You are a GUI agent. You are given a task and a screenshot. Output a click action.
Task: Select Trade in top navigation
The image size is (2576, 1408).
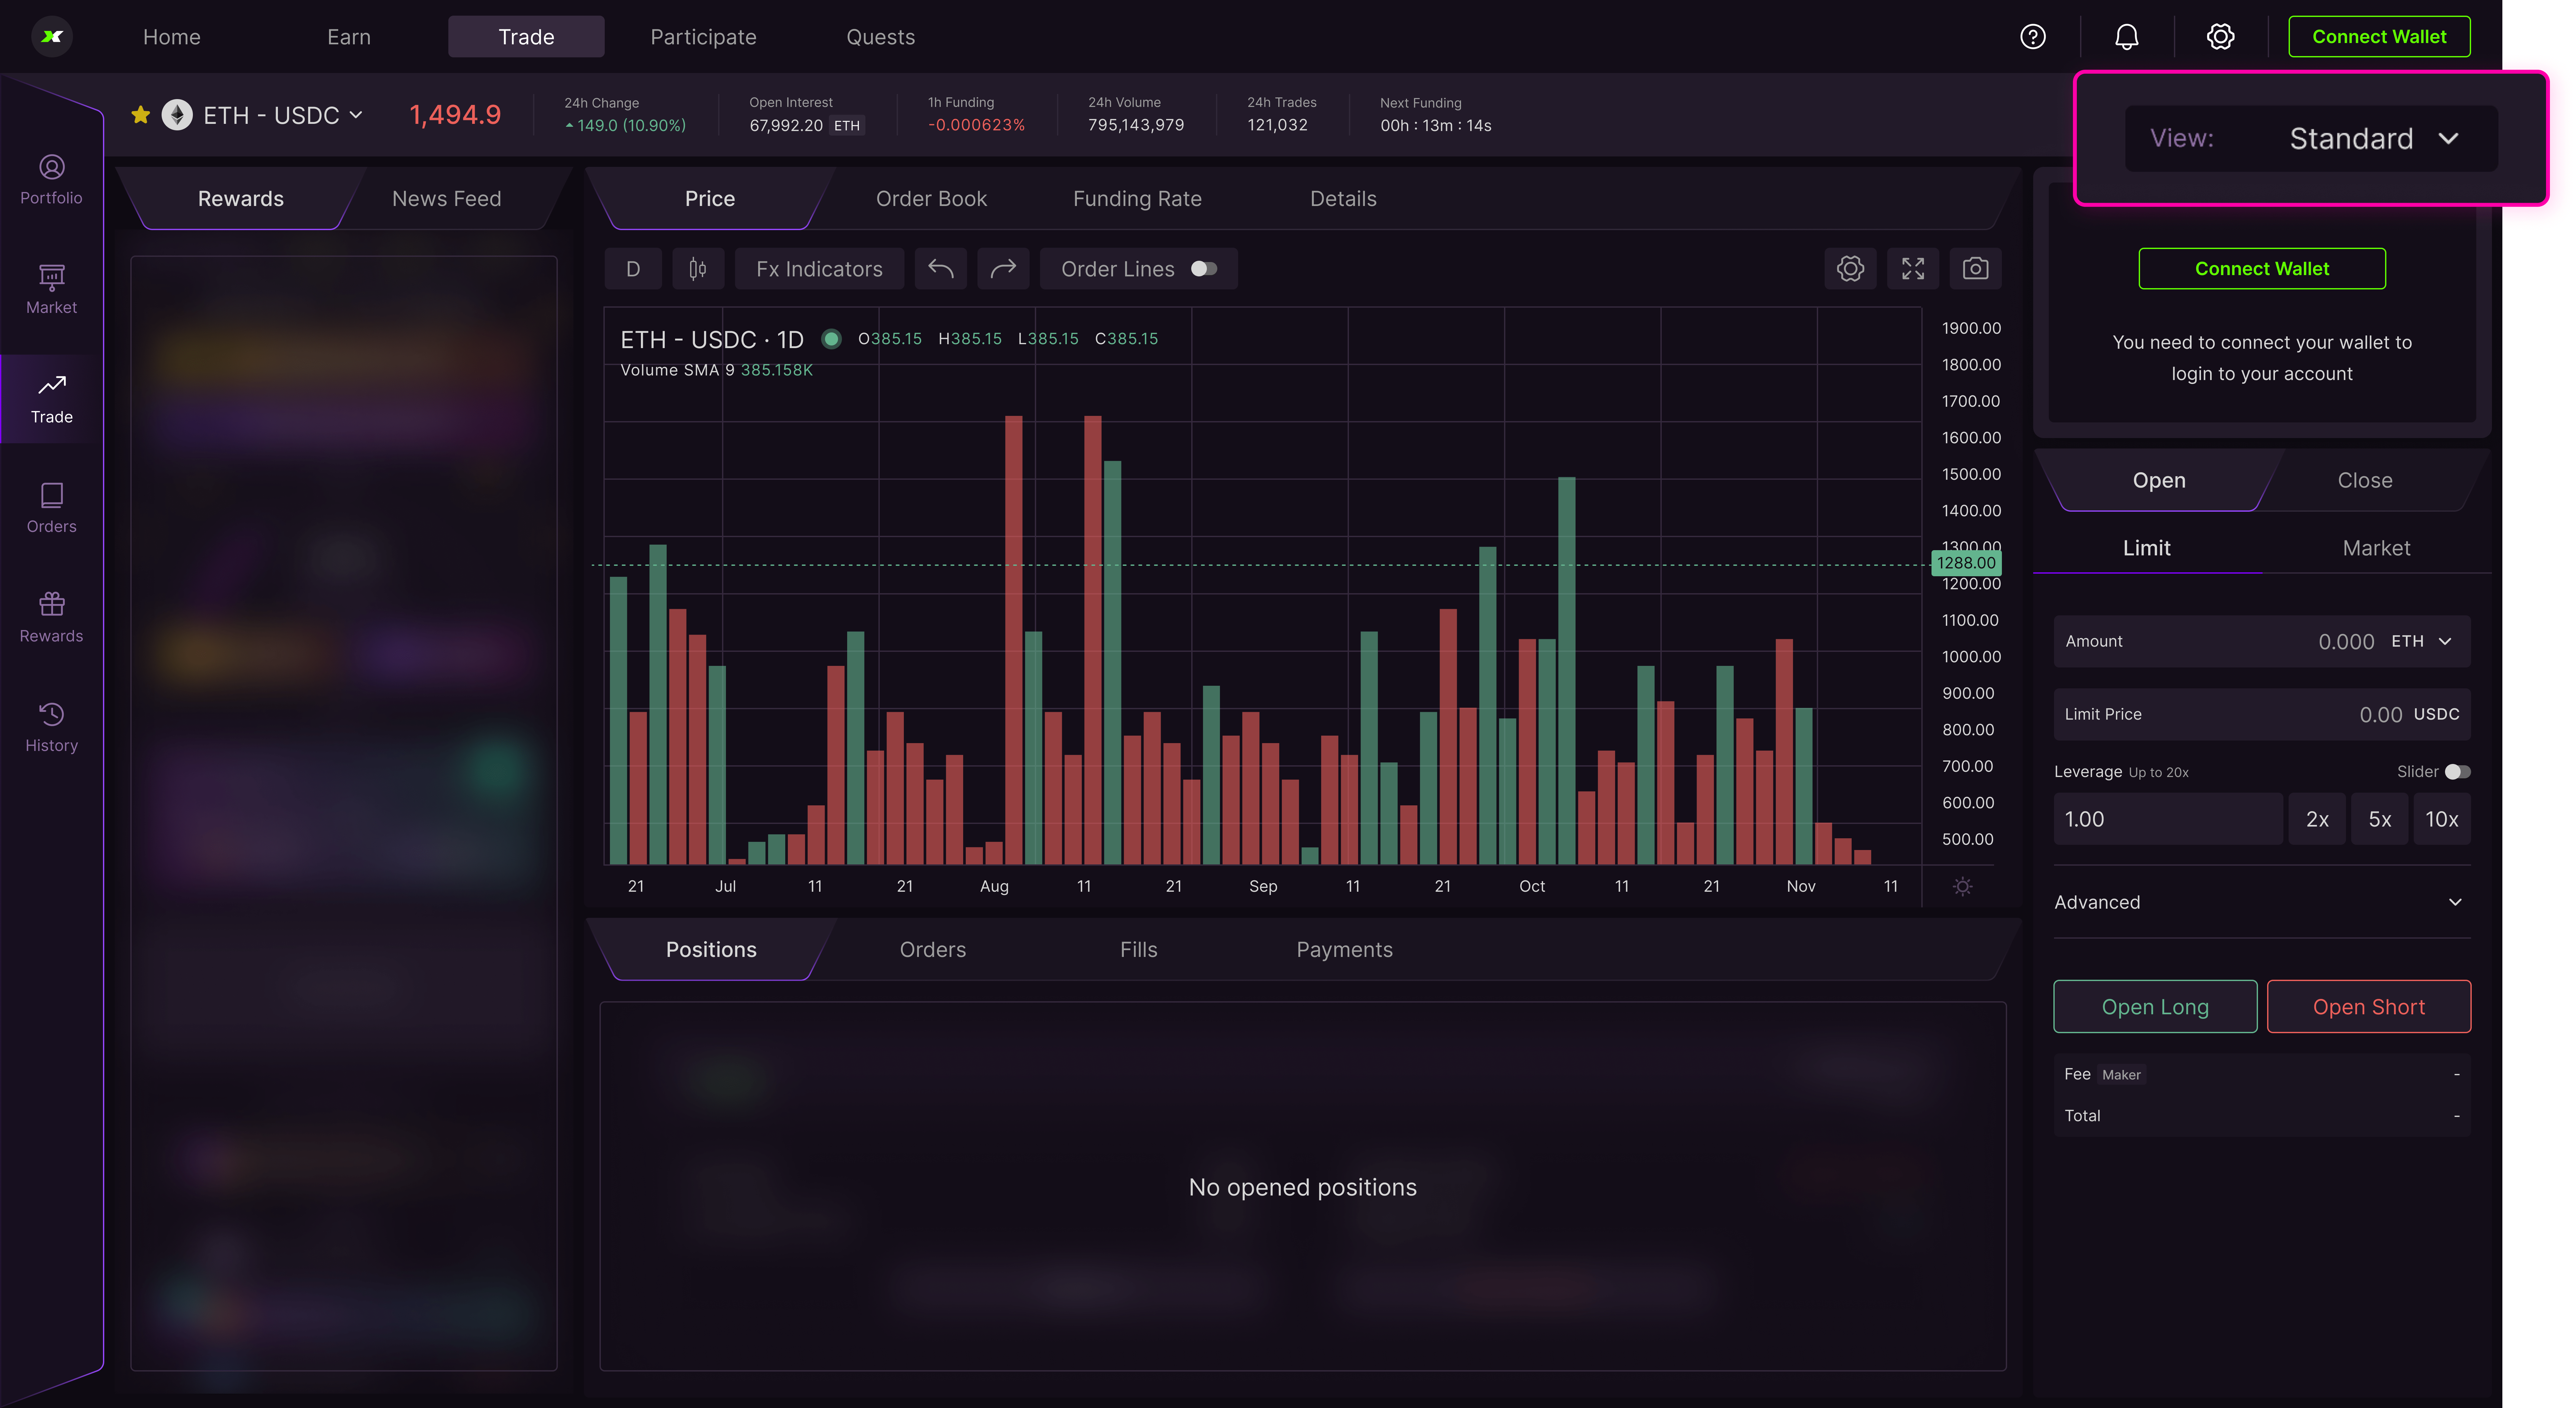(x=526, y=37)
